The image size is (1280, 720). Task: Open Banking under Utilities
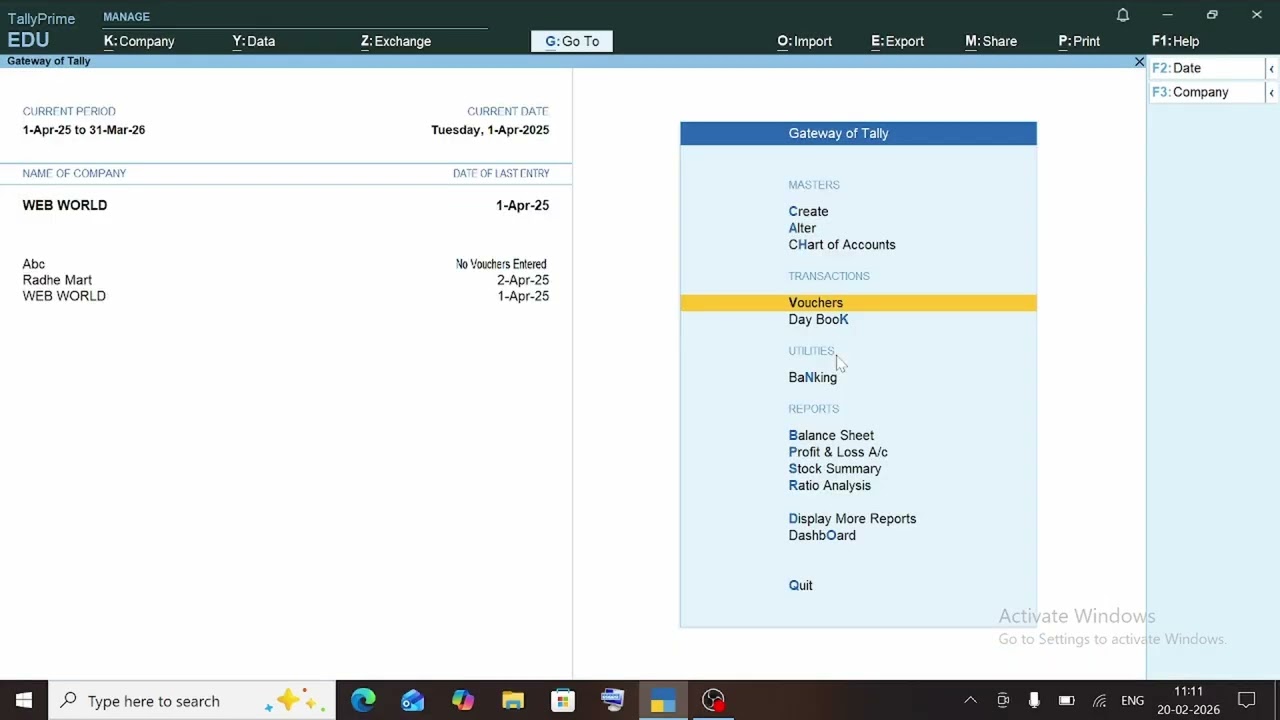coord(813,377)
